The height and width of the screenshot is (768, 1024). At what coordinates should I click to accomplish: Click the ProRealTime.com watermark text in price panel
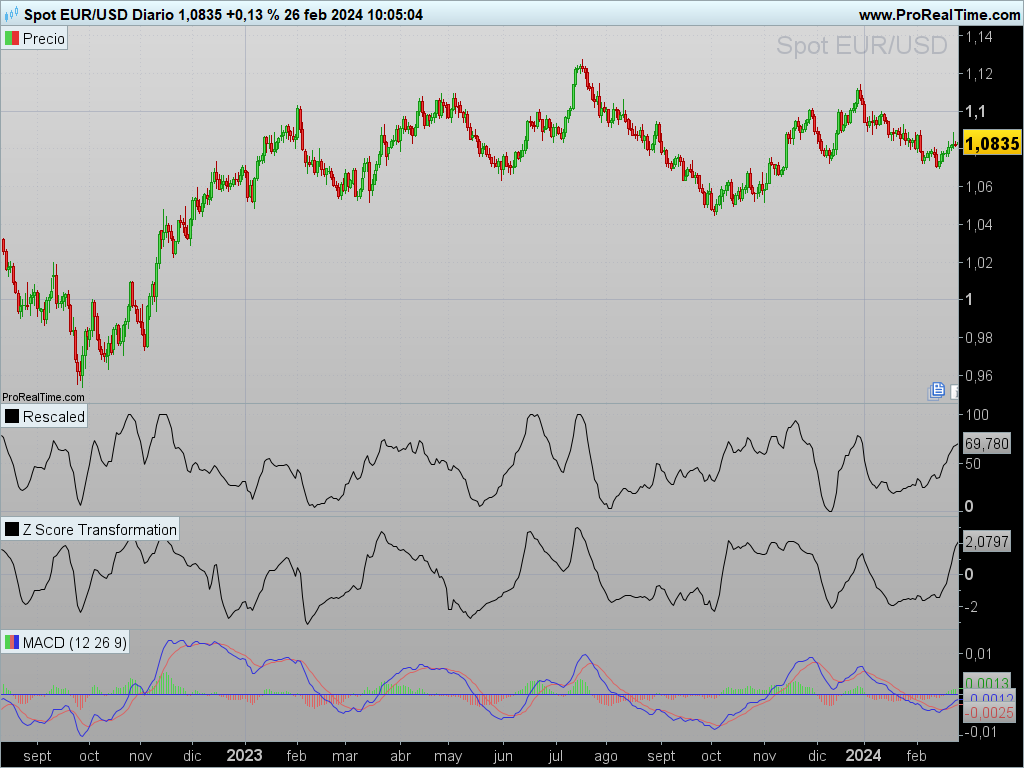point(43,397)
